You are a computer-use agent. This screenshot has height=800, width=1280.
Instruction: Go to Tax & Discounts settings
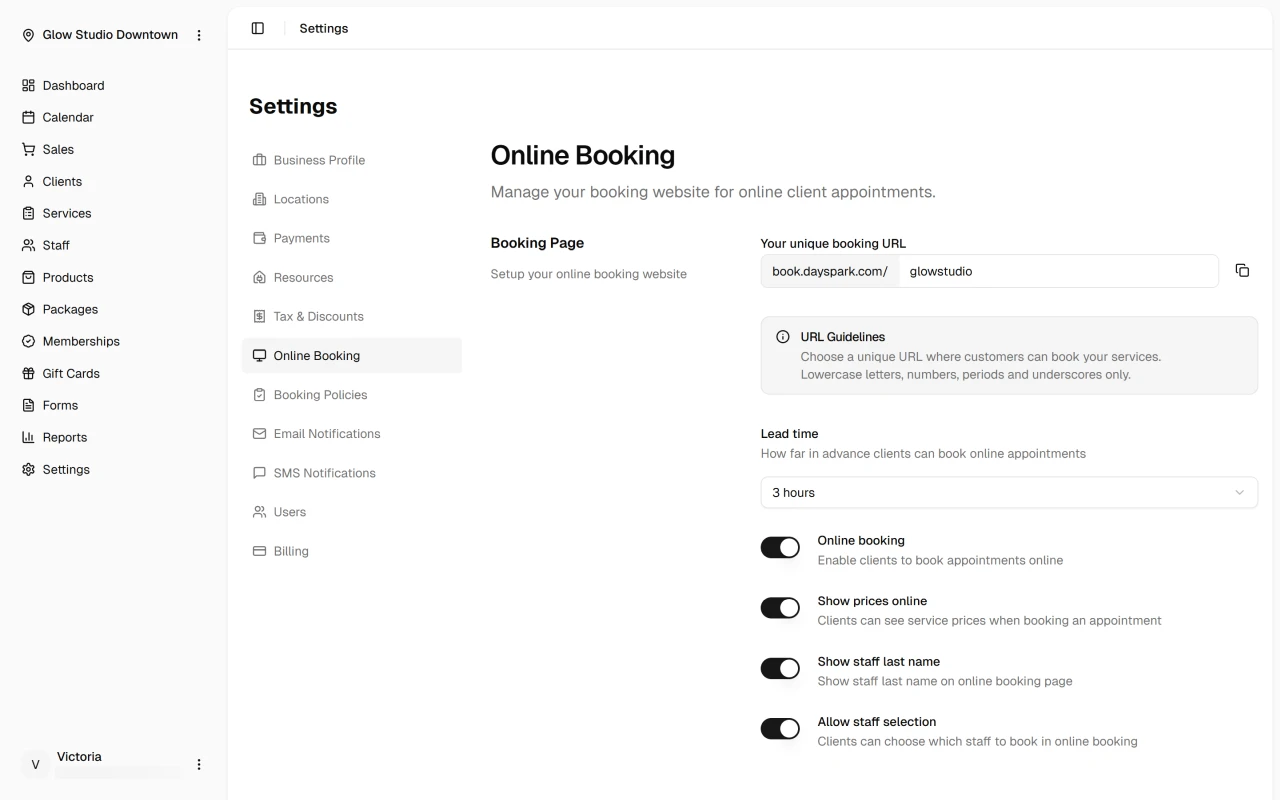tap(352, 317)
